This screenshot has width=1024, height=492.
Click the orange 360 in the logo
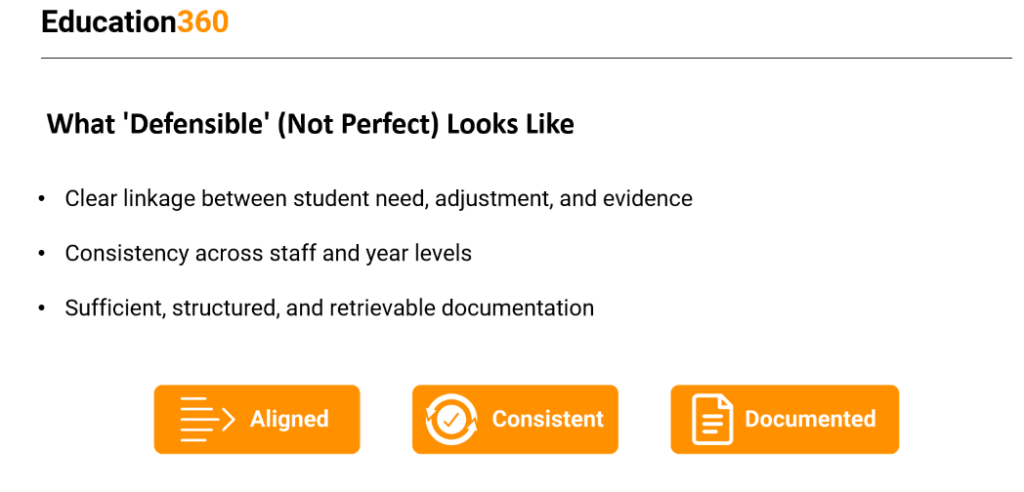coord(203,21)
